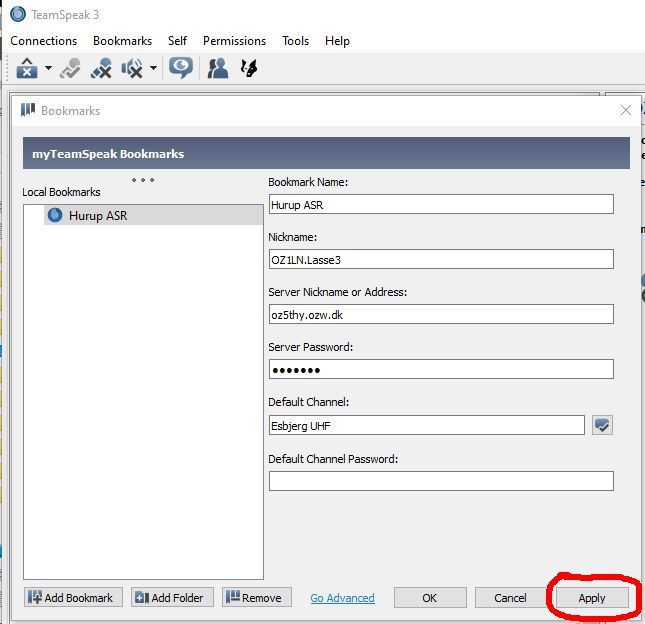The height and width of the screenshot is (624, 645).
Task: Select the Hurup ASR bookmark in the list
Action: 153,215
